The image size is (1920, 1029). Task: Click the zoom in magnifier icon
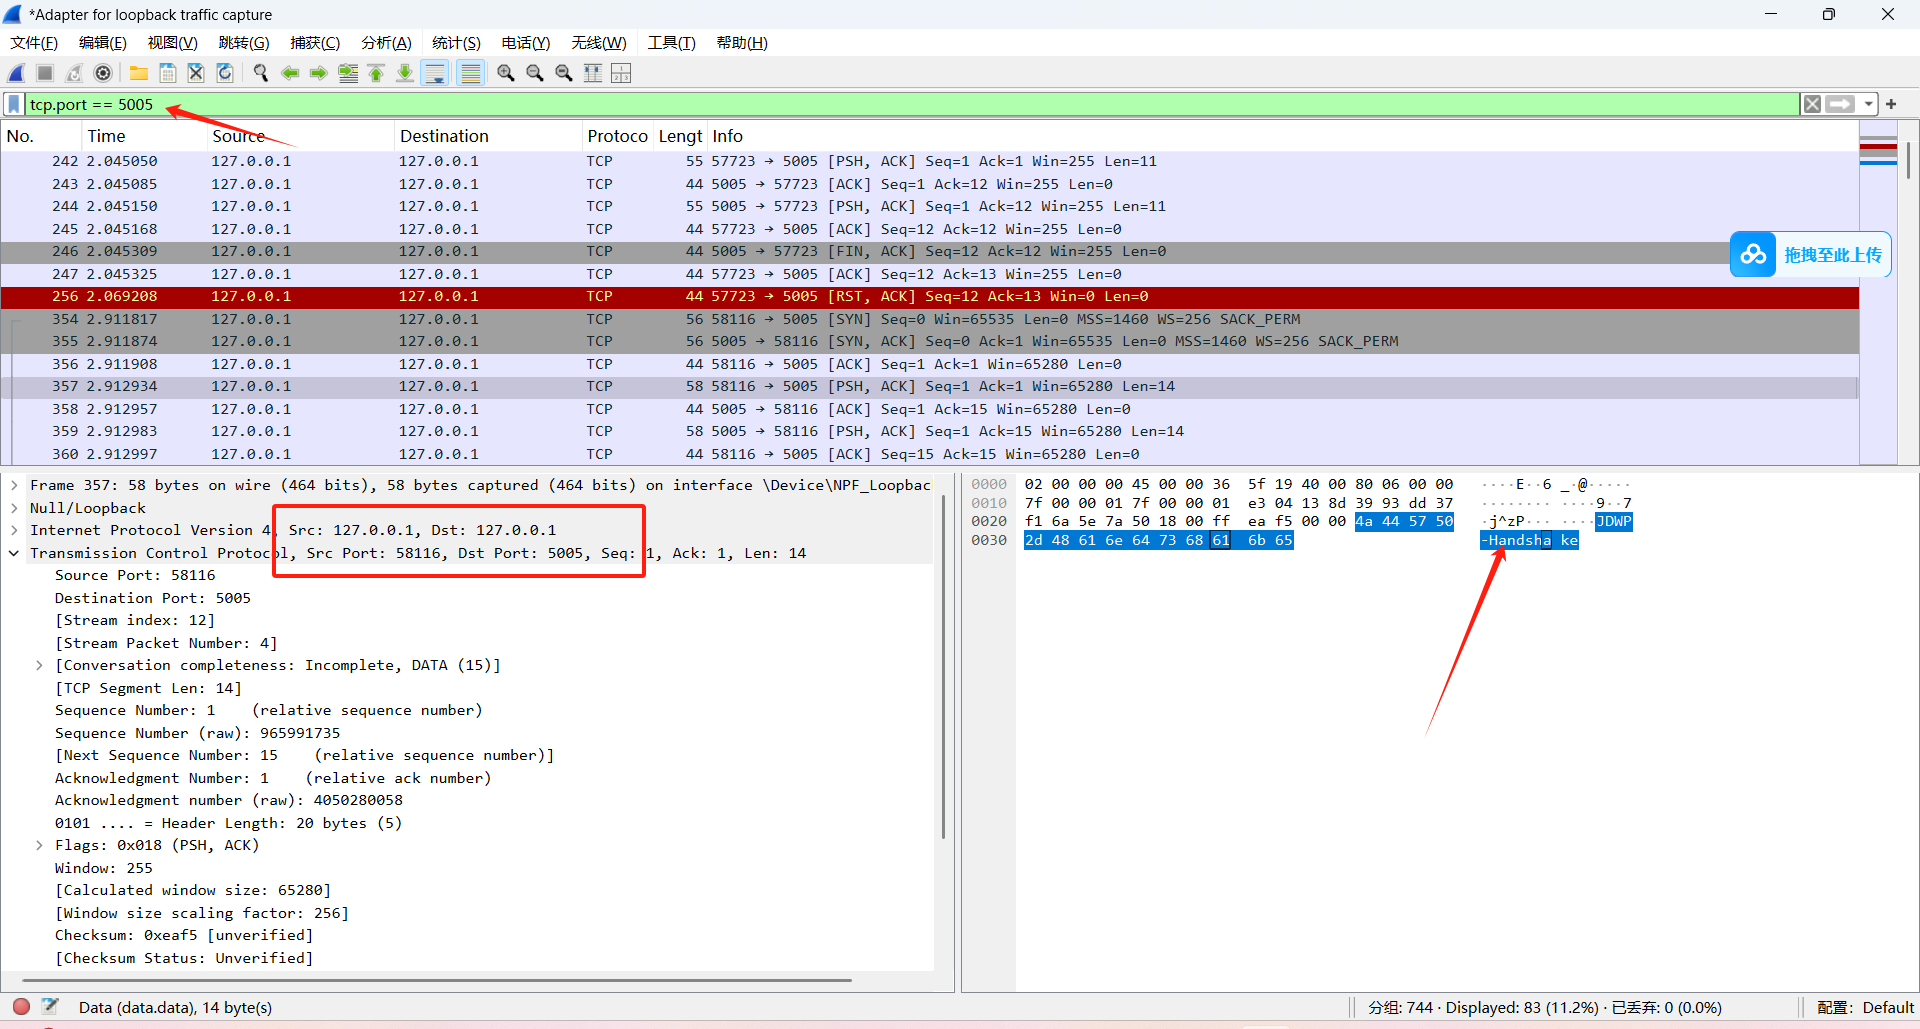(506, 73)
